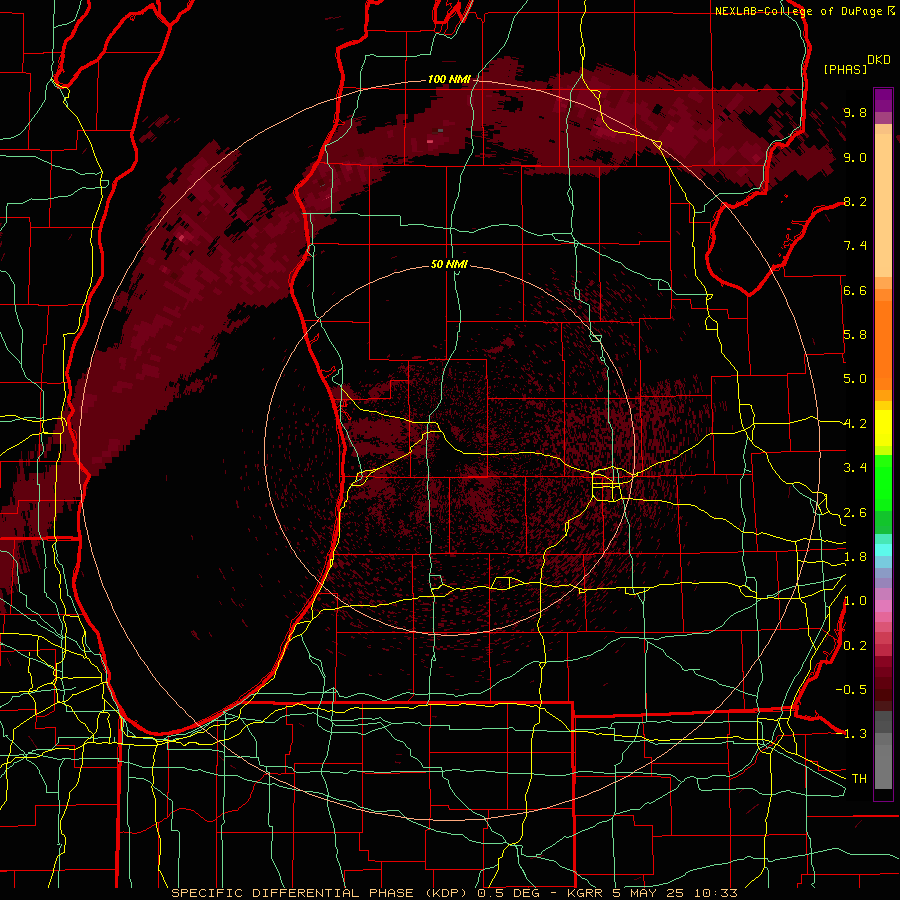Click the "KGRR" radar station identifier
The image size is (900, 900).
click(x=586, y=893)
